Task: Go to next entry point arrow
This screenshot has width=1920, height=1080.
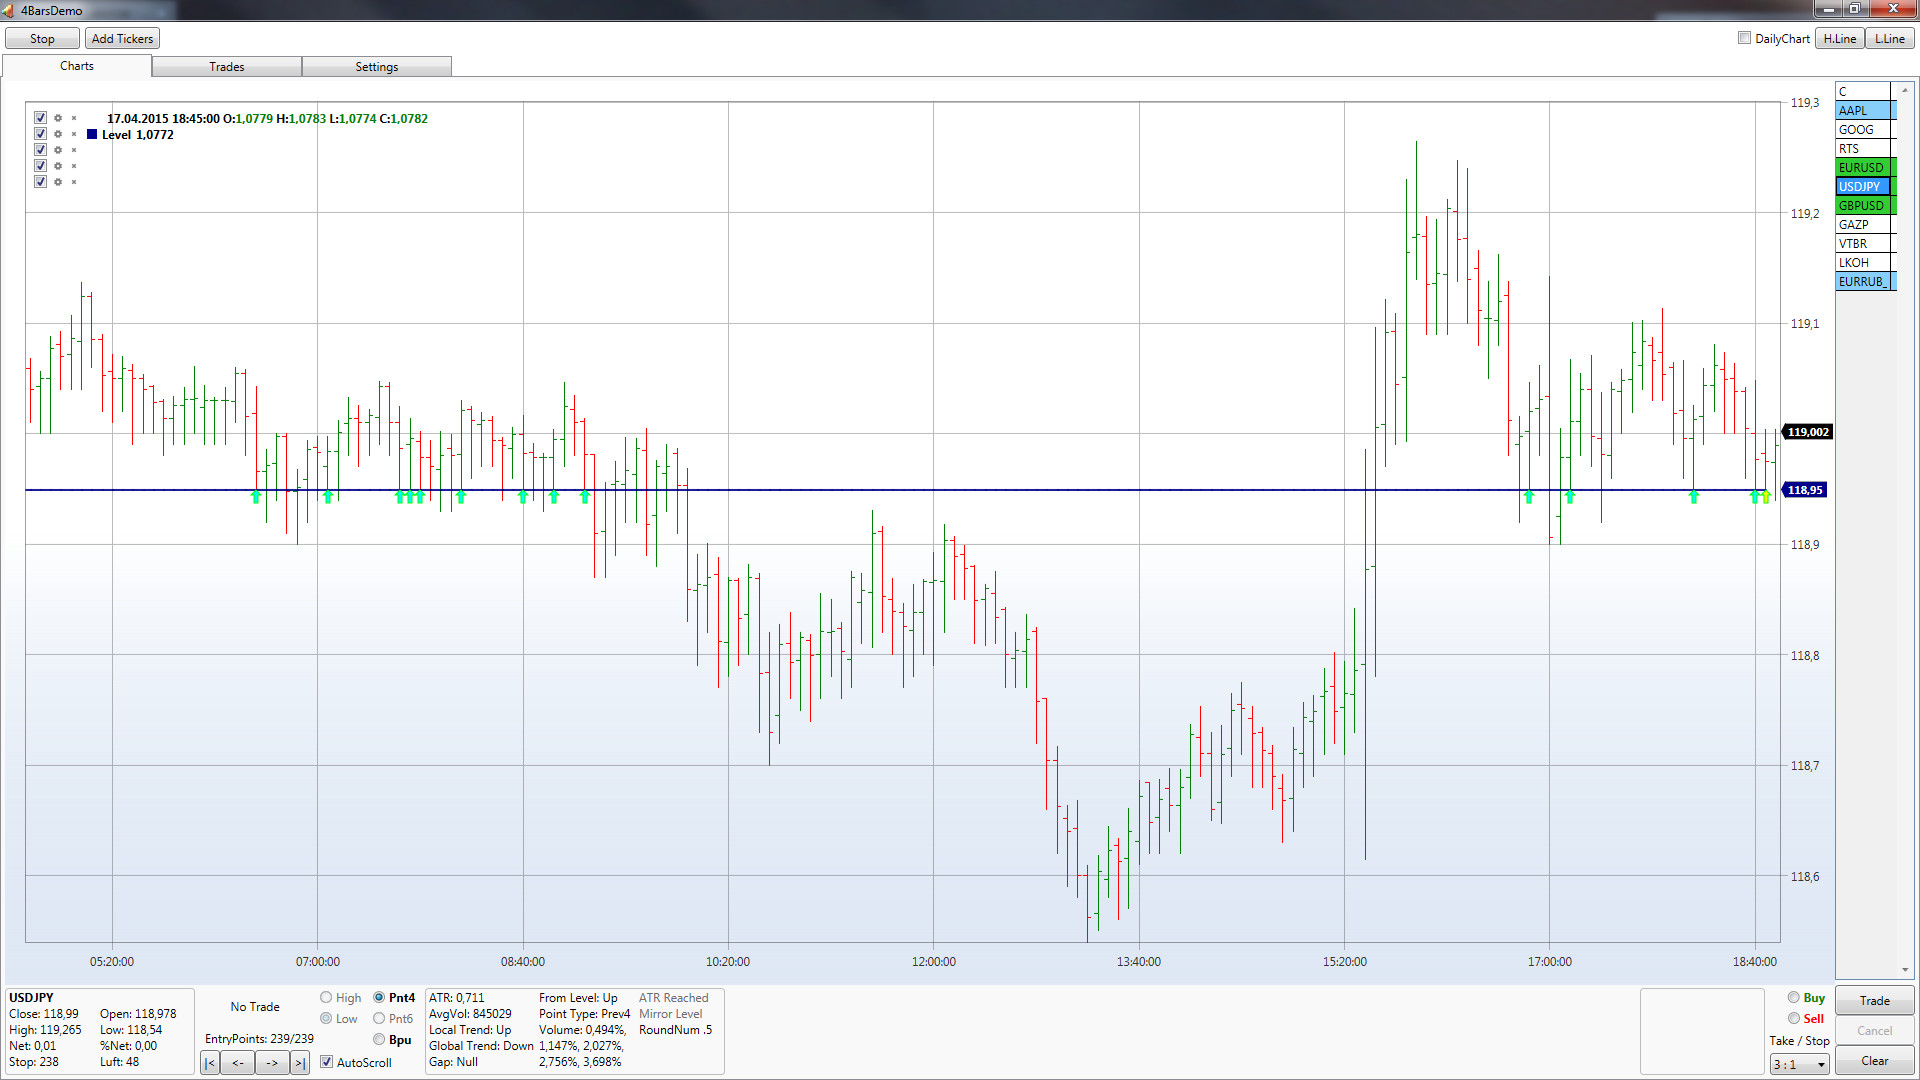Action: click(x=272, y=1063)
